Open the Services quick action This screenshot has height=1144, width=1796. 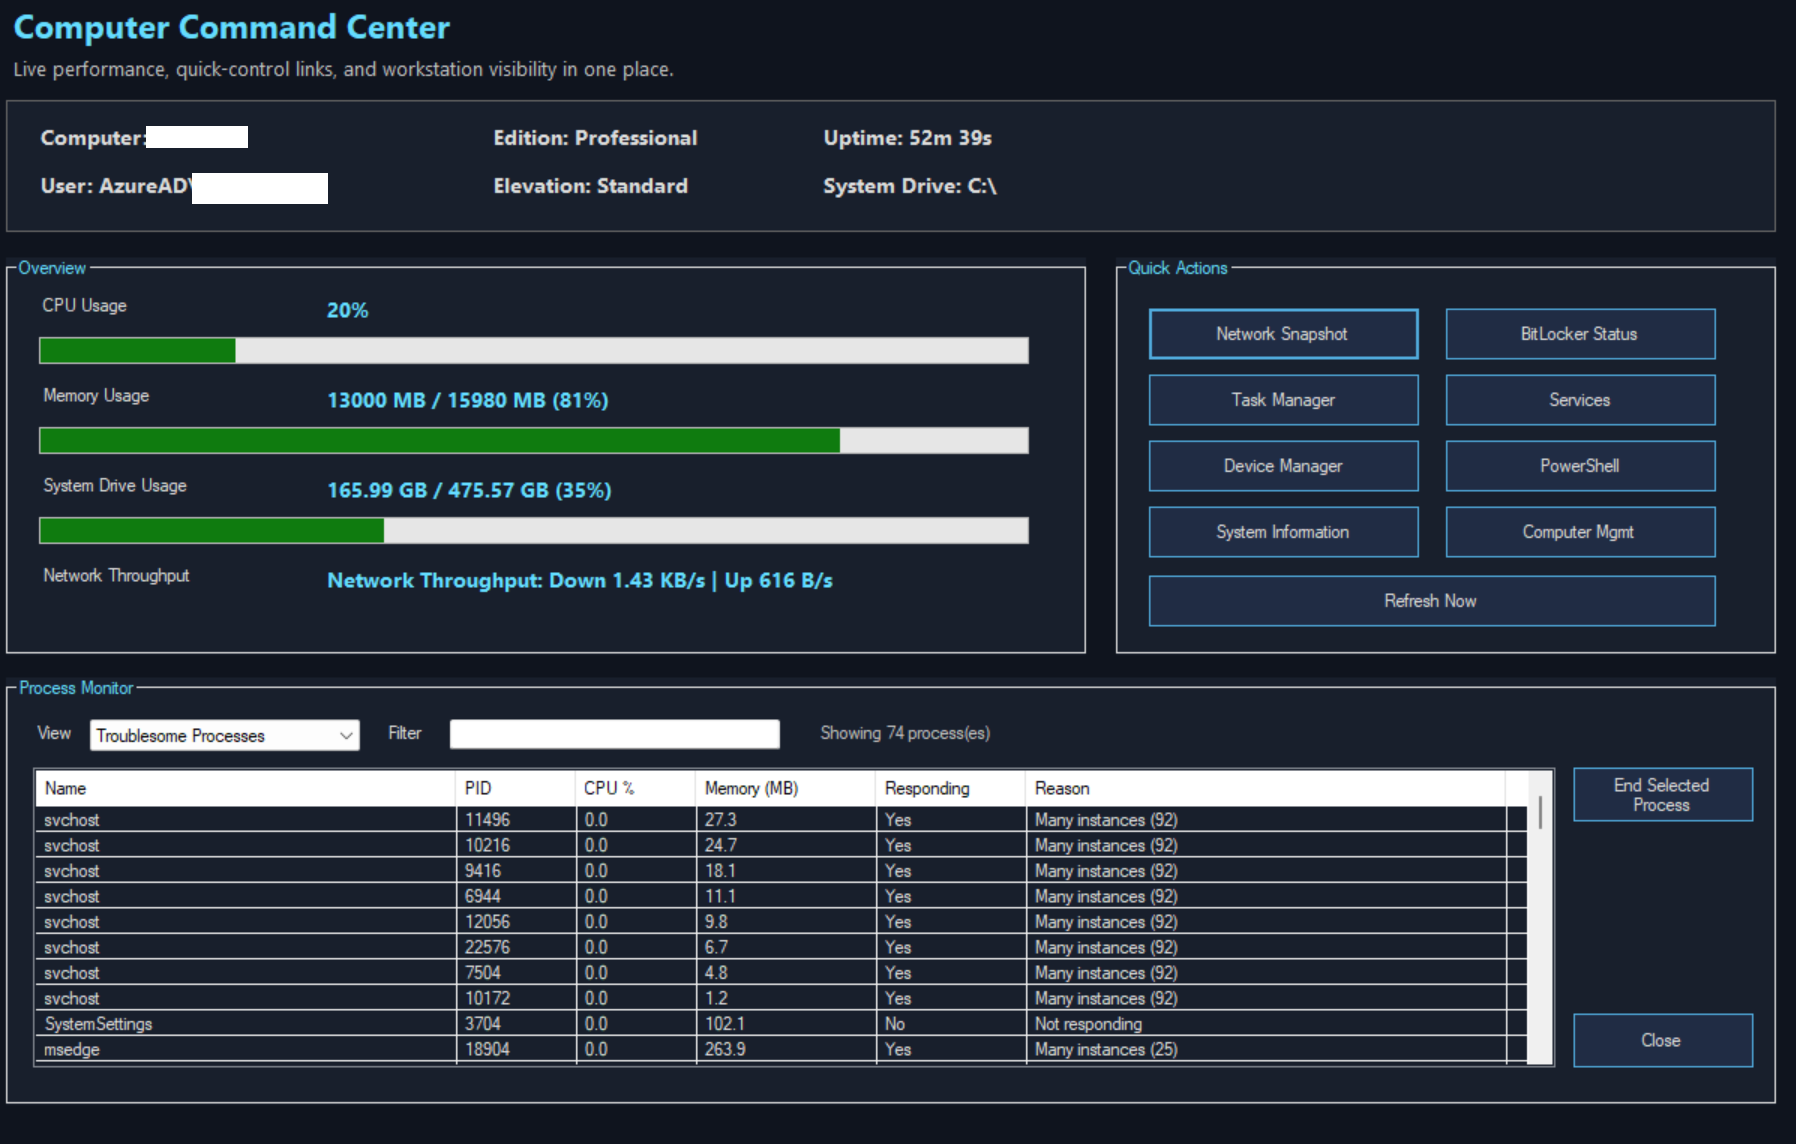click(1579, 400)
